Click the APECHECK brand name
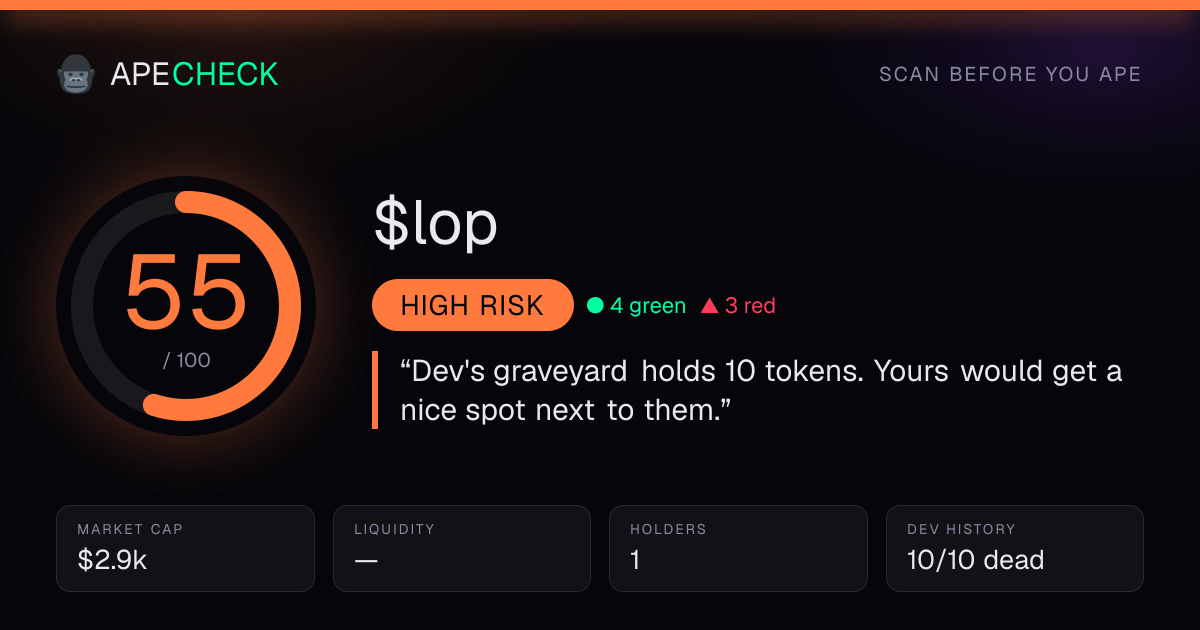 [x=194, y=74]
